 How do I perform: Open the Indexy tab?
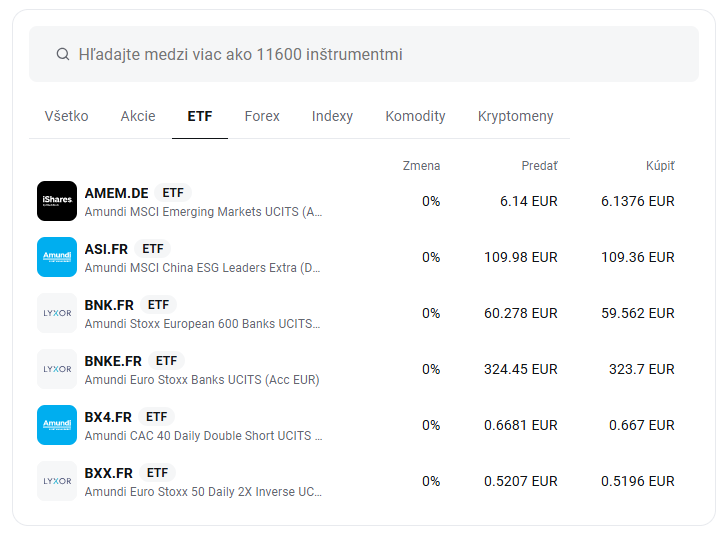tap(332, 116)
